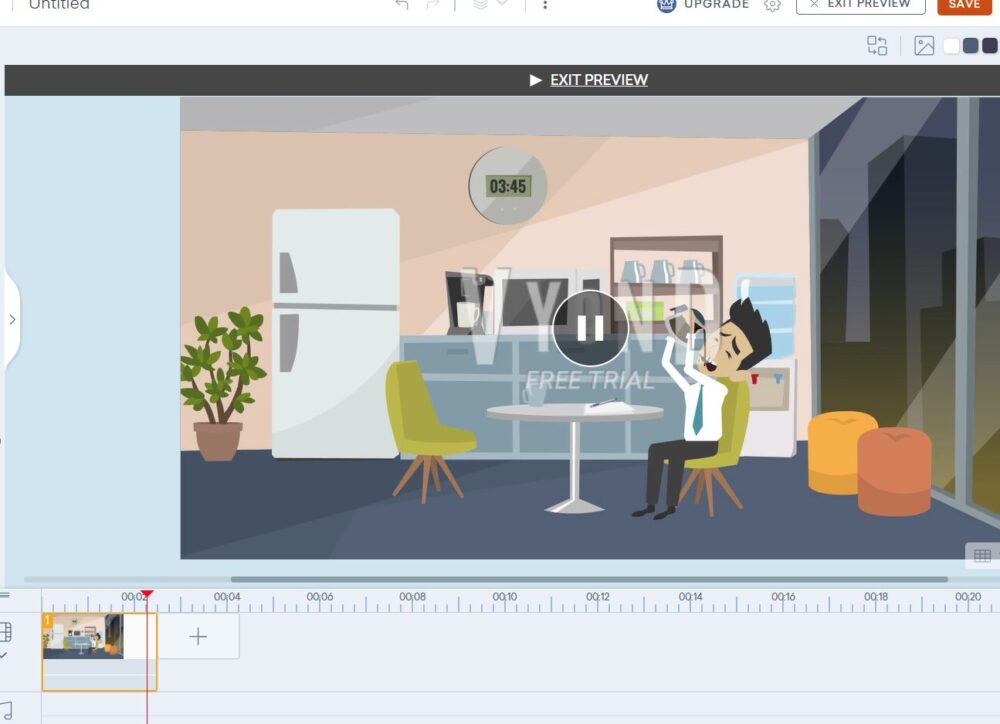1000x724 pixels.
Task: Expand the left side panel chevron
Action: [12, 320]
